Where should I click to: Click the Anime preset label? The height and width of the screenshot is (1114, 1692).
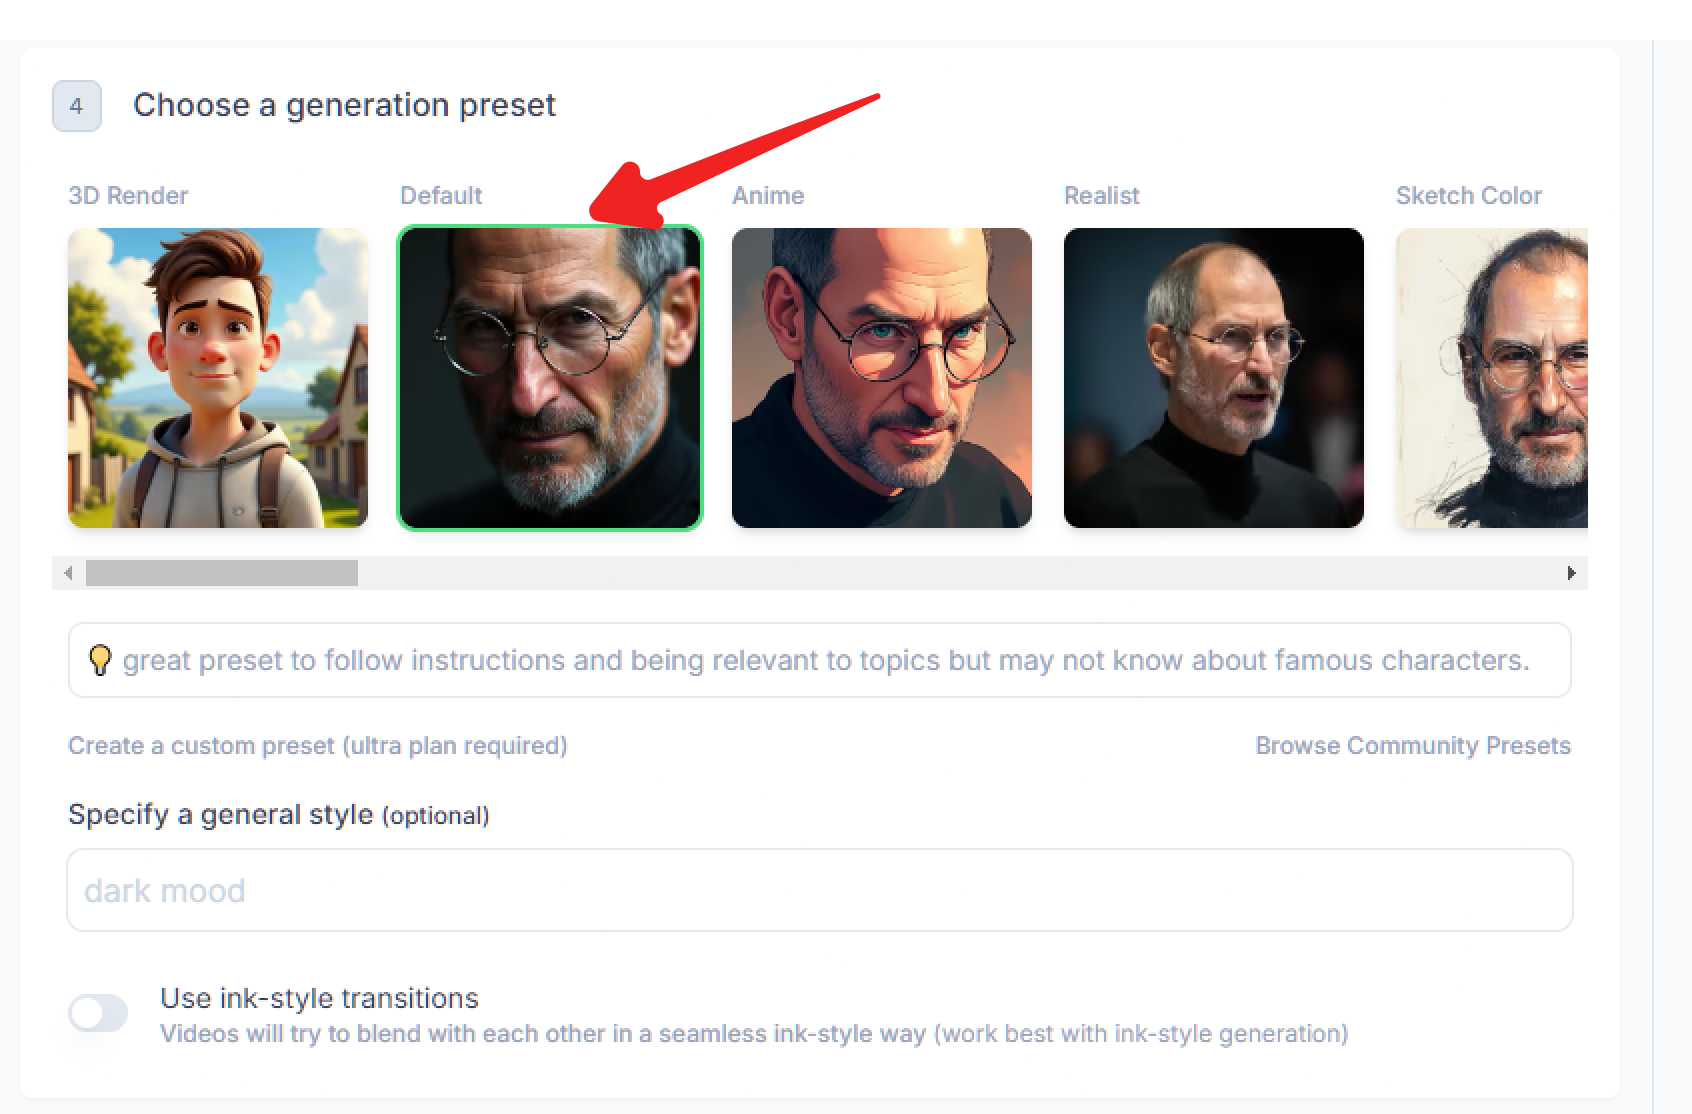pyautogui.click(x=768, y=195)
